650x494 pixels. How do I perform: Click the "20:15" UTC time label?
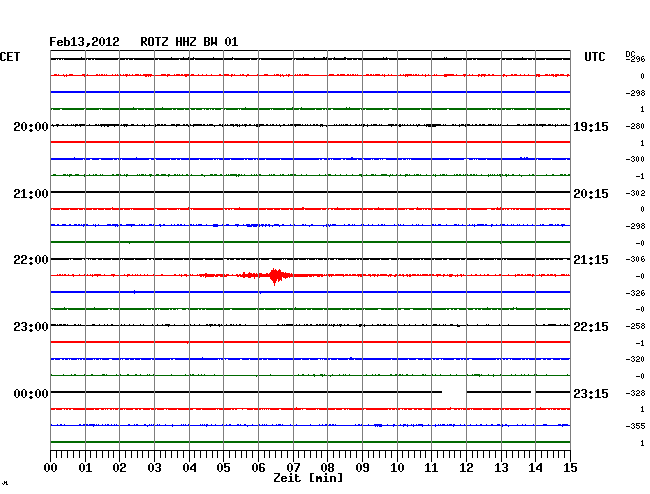tap(591, 194)
